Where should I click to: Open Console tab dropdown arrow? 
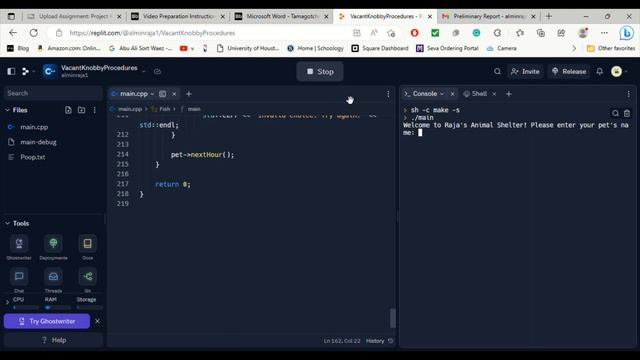pos(442,94)
